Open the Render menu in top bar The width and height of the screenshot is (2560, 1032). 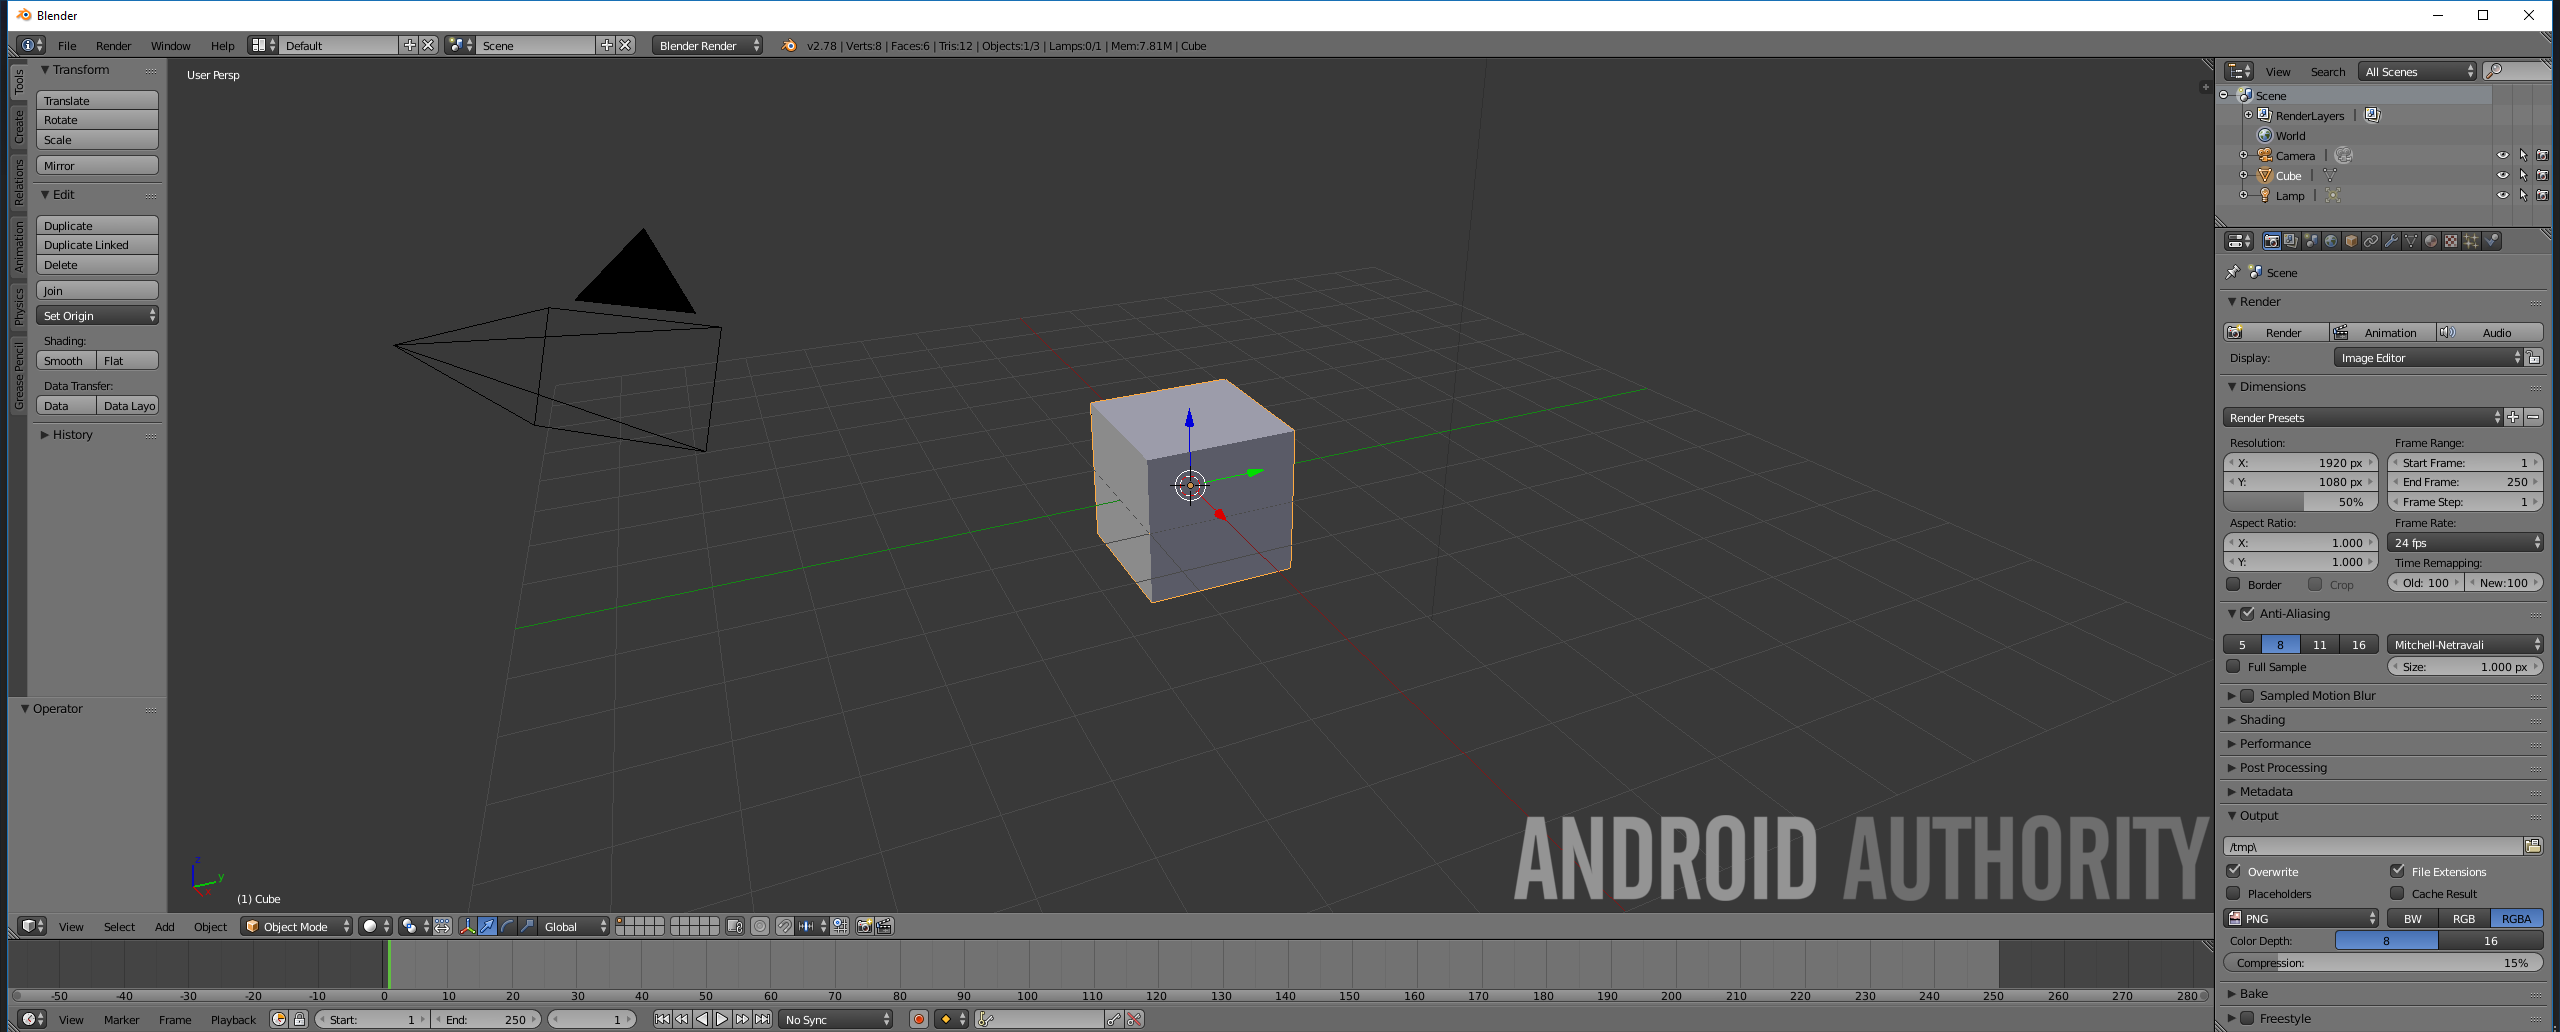113,45
